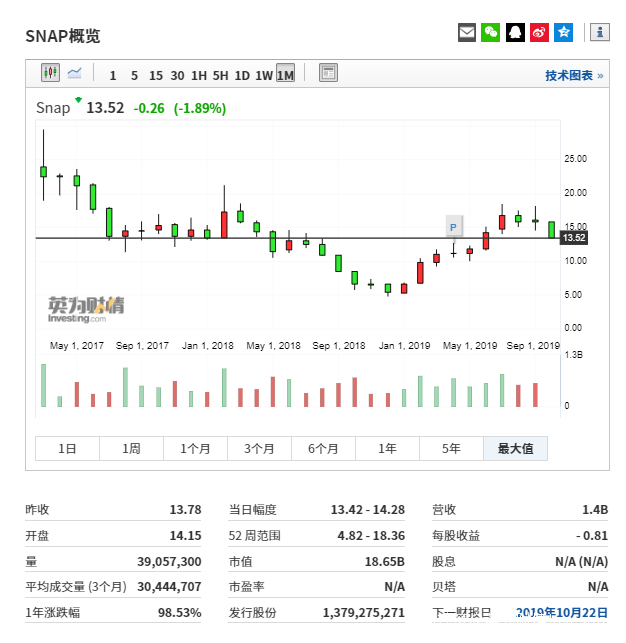Open the 技术图表 link
Viewport: 626px width, 643px height.
pyautogui.click(x=574, y=75)
